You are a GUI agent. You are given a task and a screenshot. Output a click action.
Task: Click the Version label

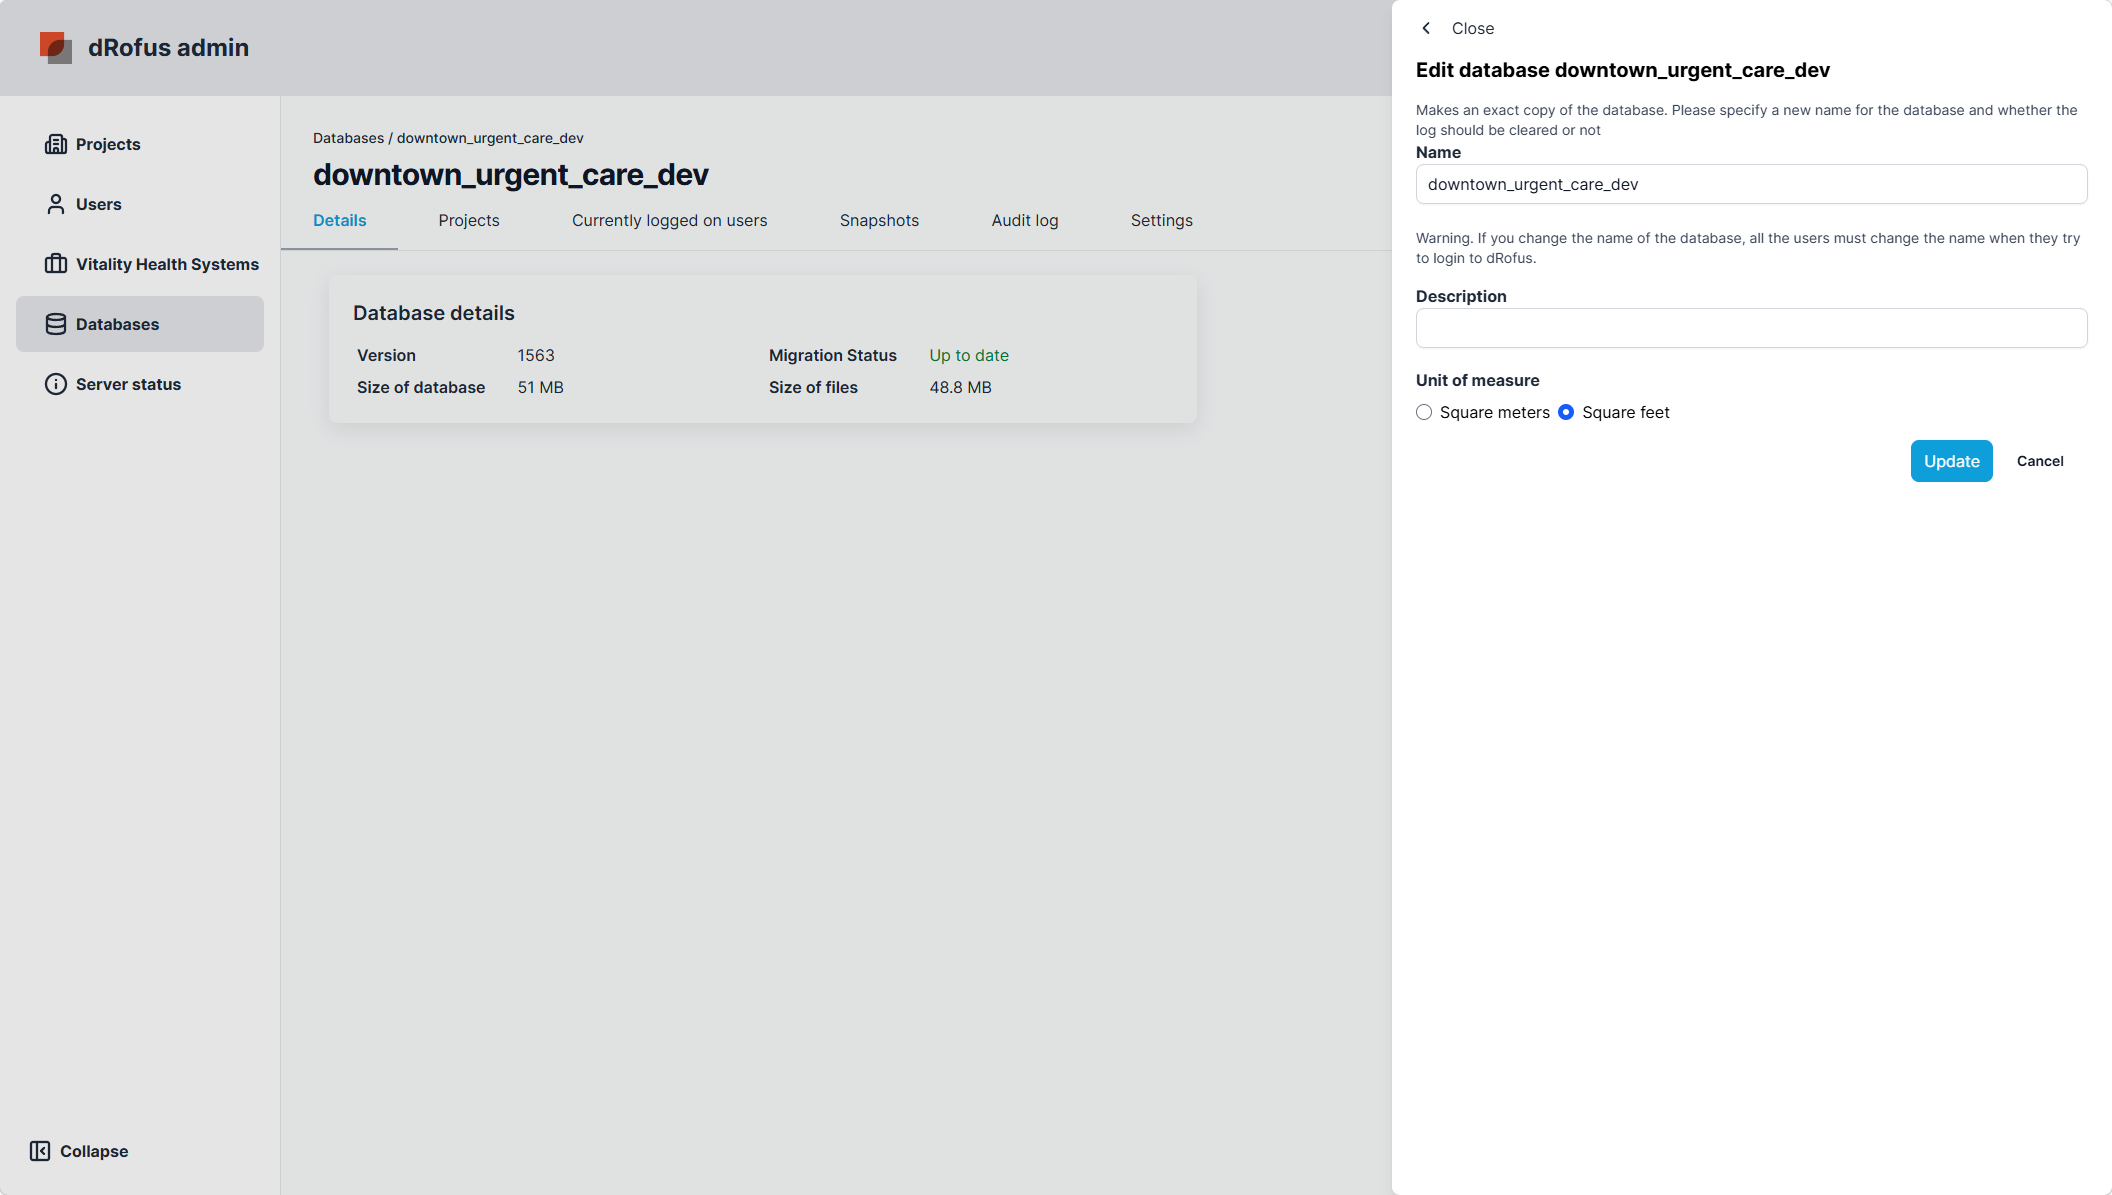click(386, 355)
